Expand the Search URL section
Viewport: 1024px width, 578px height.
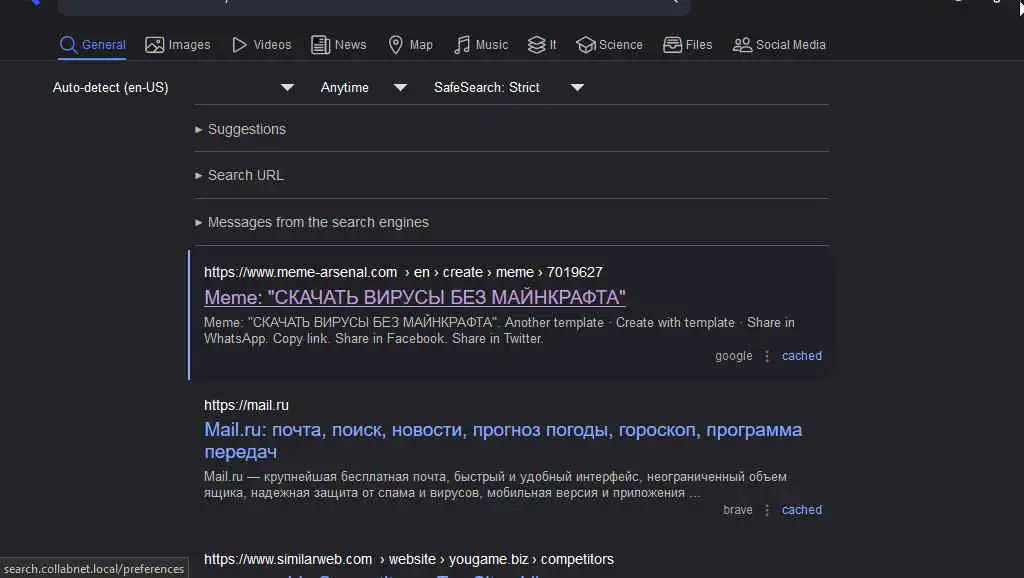(x=239, y=175)
